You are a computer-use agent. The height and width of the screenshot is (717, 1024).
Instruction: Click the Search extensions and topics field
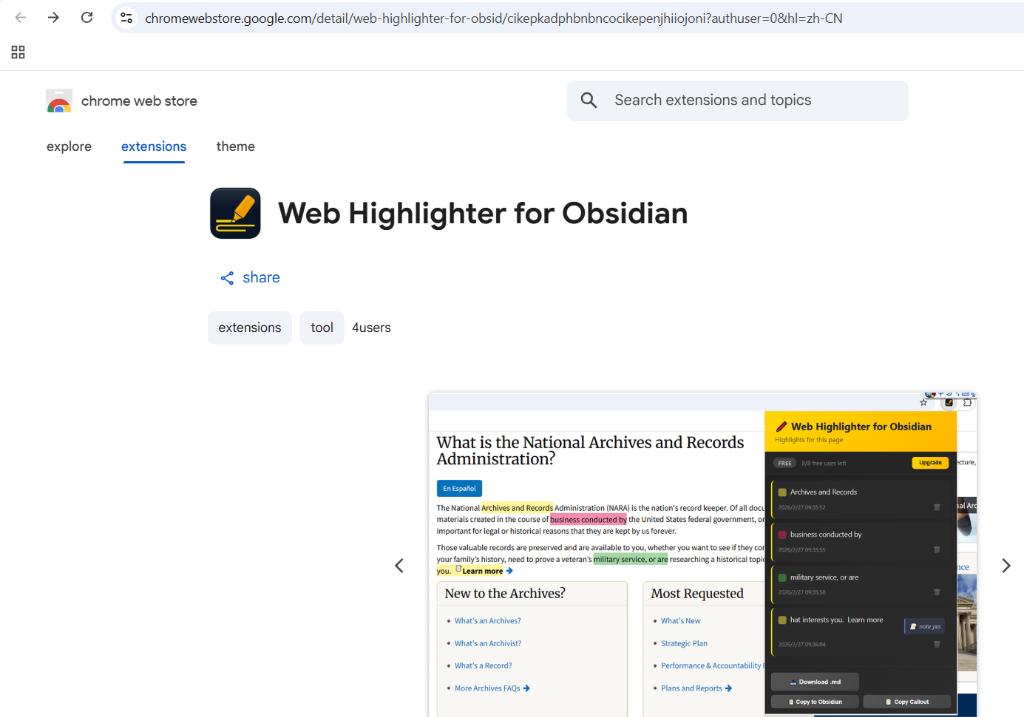(737, 100)
